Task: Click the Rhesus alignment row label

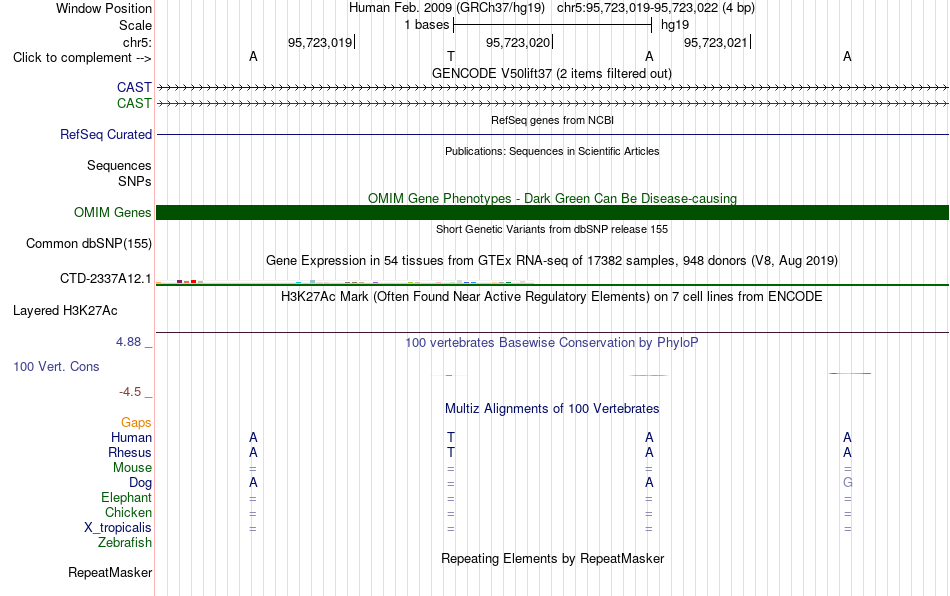Action: [x=130, y=452]
